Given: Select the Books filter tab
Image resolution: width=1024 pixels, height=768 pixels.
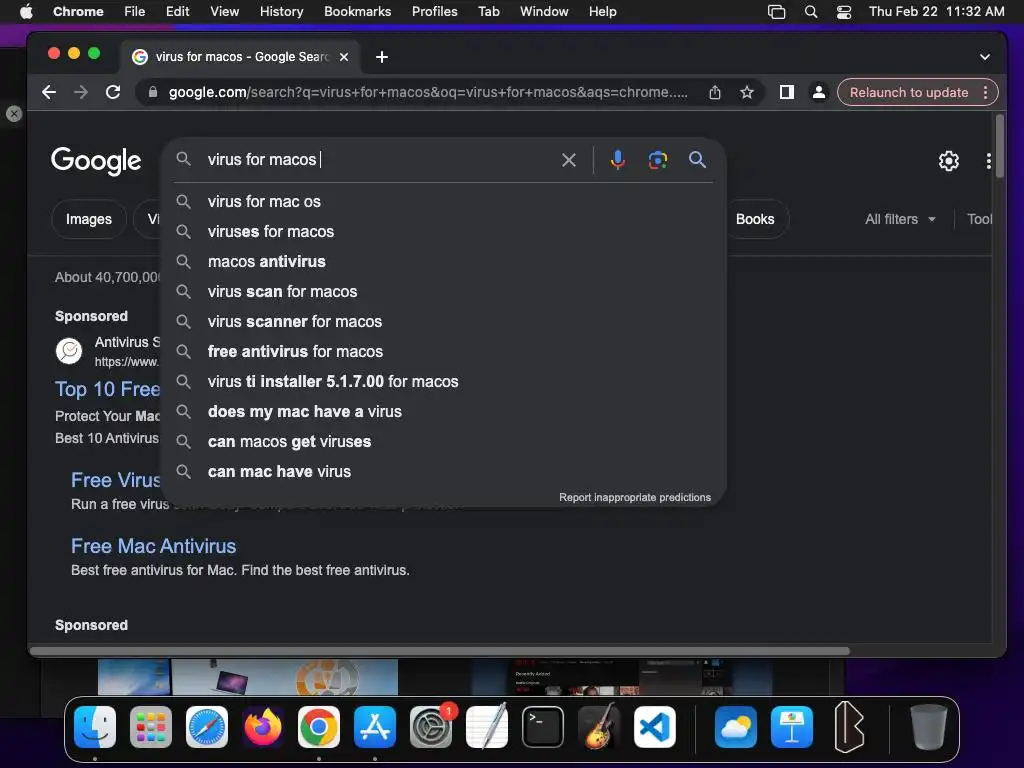Looking at the screenshot, I should (755, 219).
